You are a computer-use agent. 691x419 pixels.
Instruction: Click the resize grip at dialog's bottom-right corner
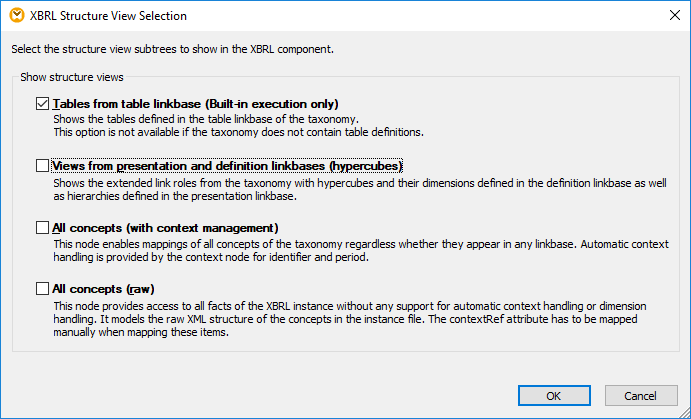point(684,412)
